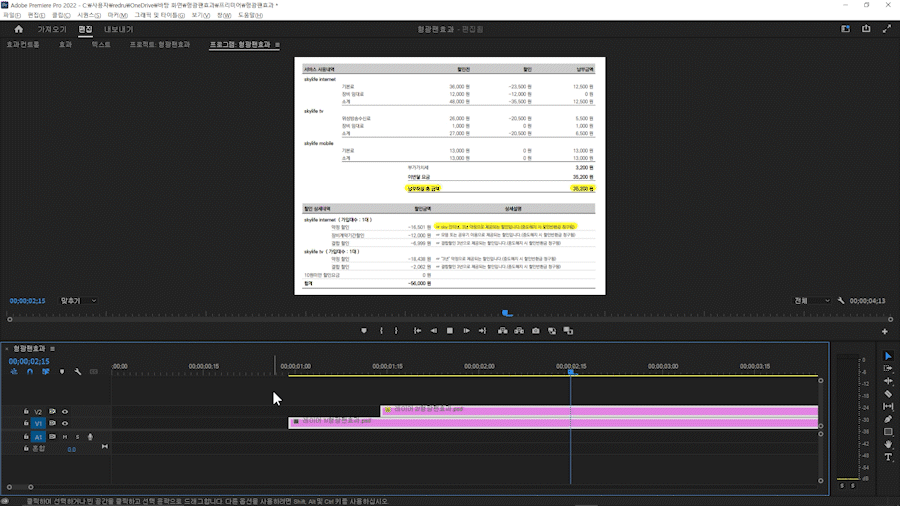
Task: Open the 시퀀스 menu
Action: pyautogui.click(x=89, y=15)
